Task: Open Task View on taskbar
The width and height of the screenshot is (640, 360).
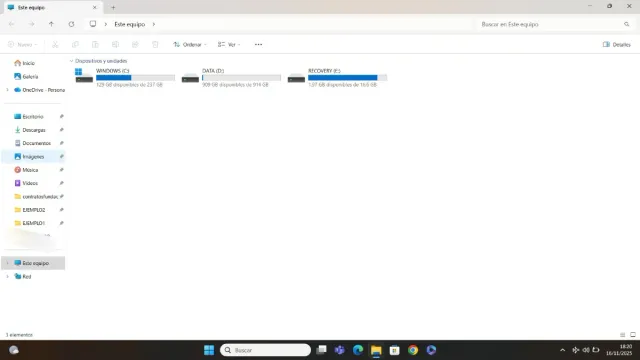Action: pos(322,350)
